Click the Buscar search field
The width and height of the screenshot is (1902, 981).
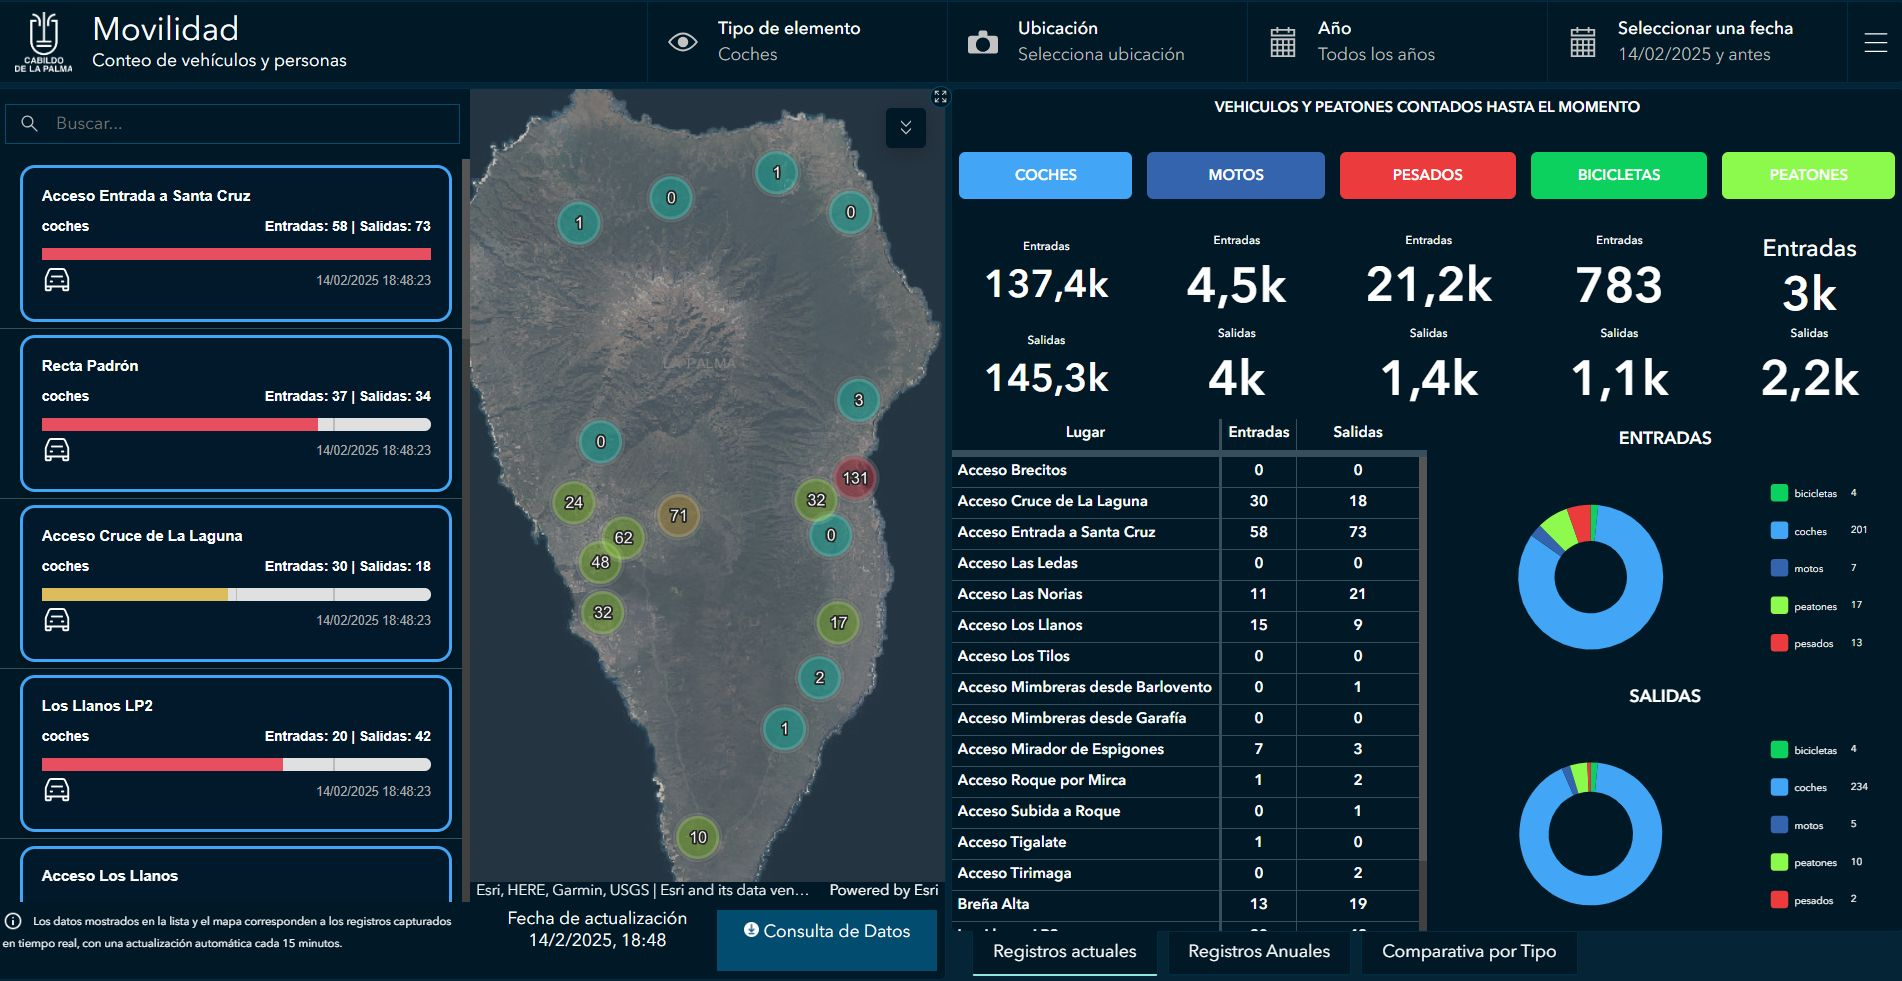240,124
